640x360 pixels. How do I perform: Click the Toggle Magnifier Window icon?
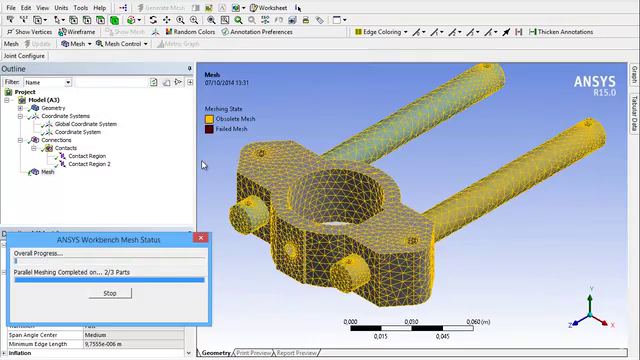tap(225, 20)
